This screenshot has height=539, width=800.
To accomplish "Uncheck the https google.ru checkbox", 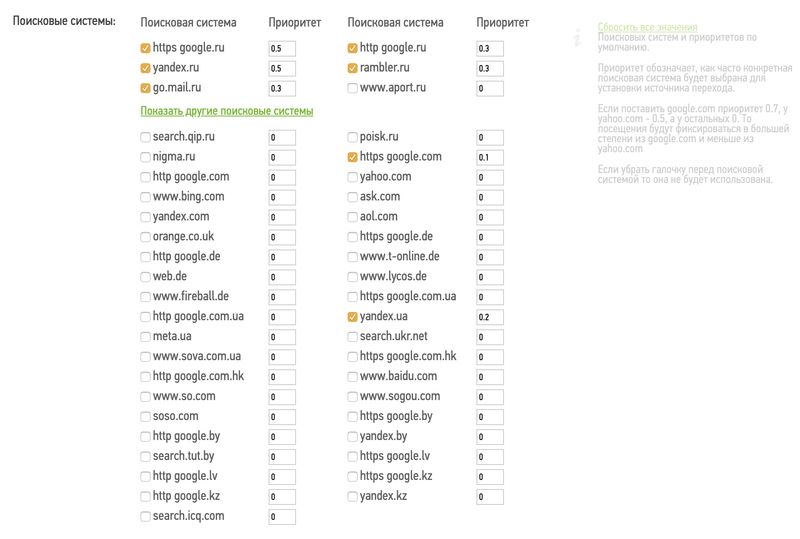I will tap(146, 48).
